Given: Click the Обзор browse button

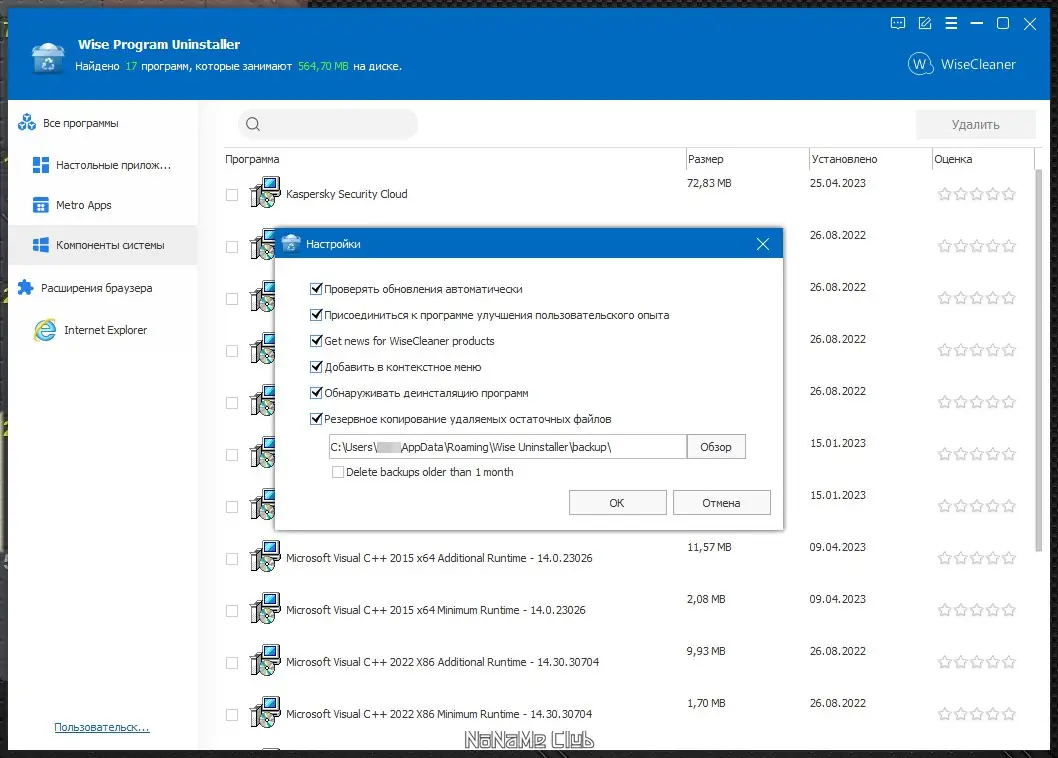Looking at the screenshot, I should (716, 447).
